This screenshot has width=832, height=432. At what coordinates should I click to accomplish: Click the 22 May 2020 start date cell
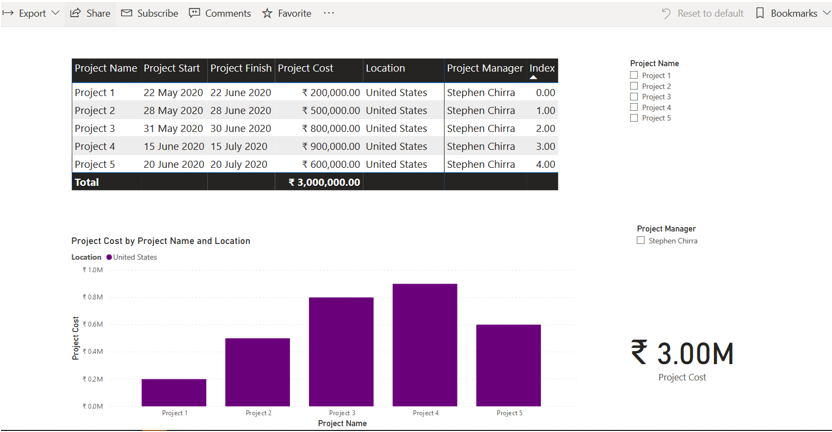[x=173, y=92]
